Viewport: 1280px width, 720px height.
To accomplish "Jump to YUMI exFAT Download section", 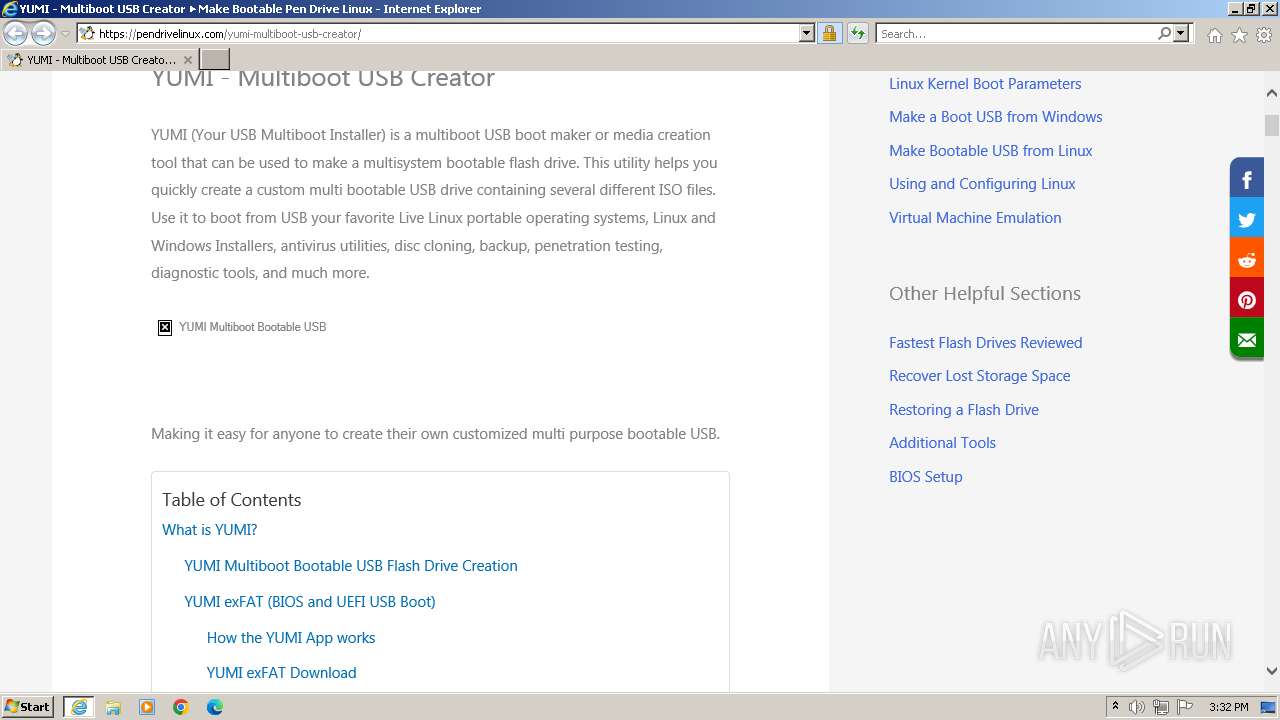I will (x=281, y=673).
